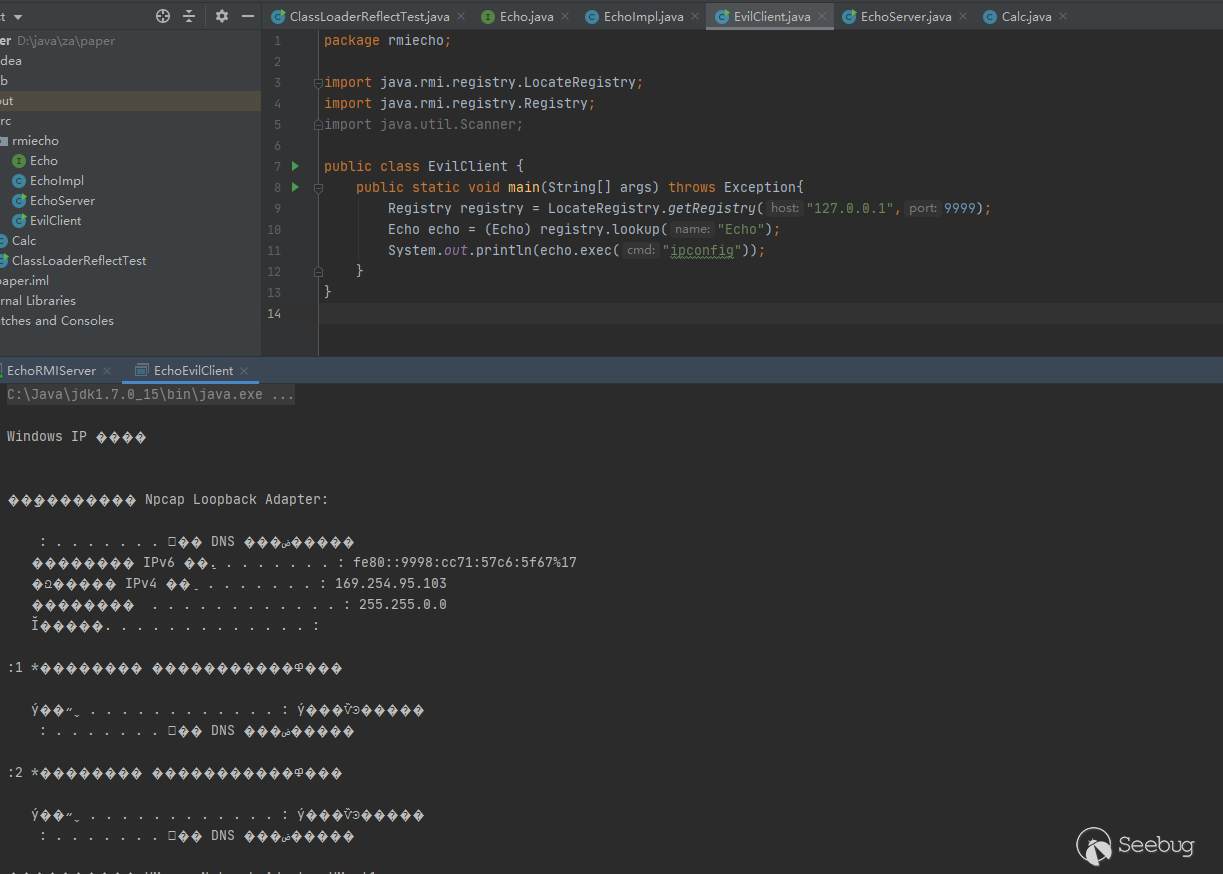Close the Echo.java tab
Viewport: 1223px width, 874px height.
tap(565, 17)
